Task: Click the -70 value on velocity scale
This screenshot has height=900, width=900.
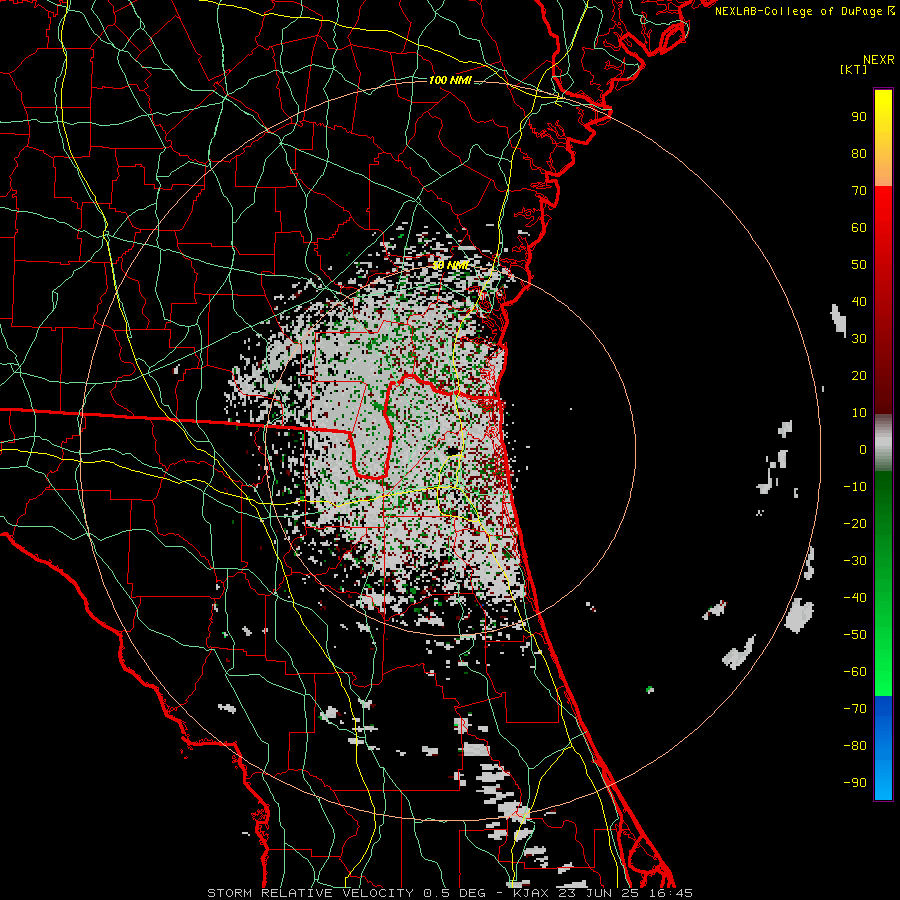Action: [855, 709]
